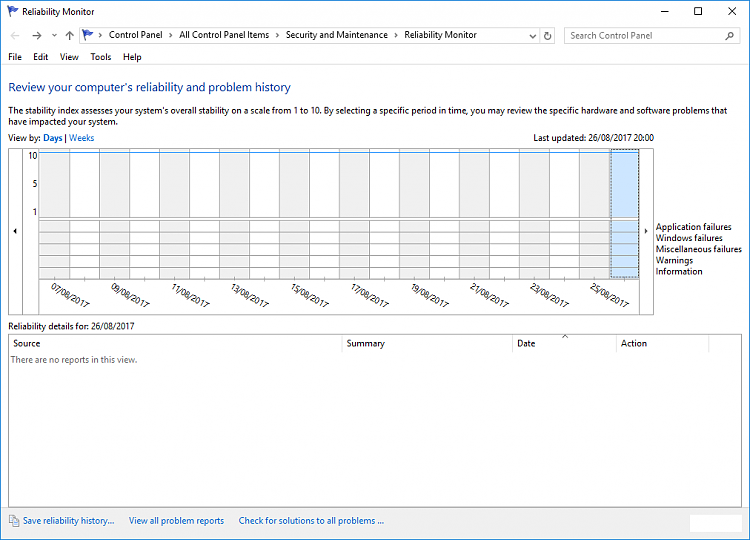Open the Edit menu
Screen dimensions: 750x540
(41, 57)
